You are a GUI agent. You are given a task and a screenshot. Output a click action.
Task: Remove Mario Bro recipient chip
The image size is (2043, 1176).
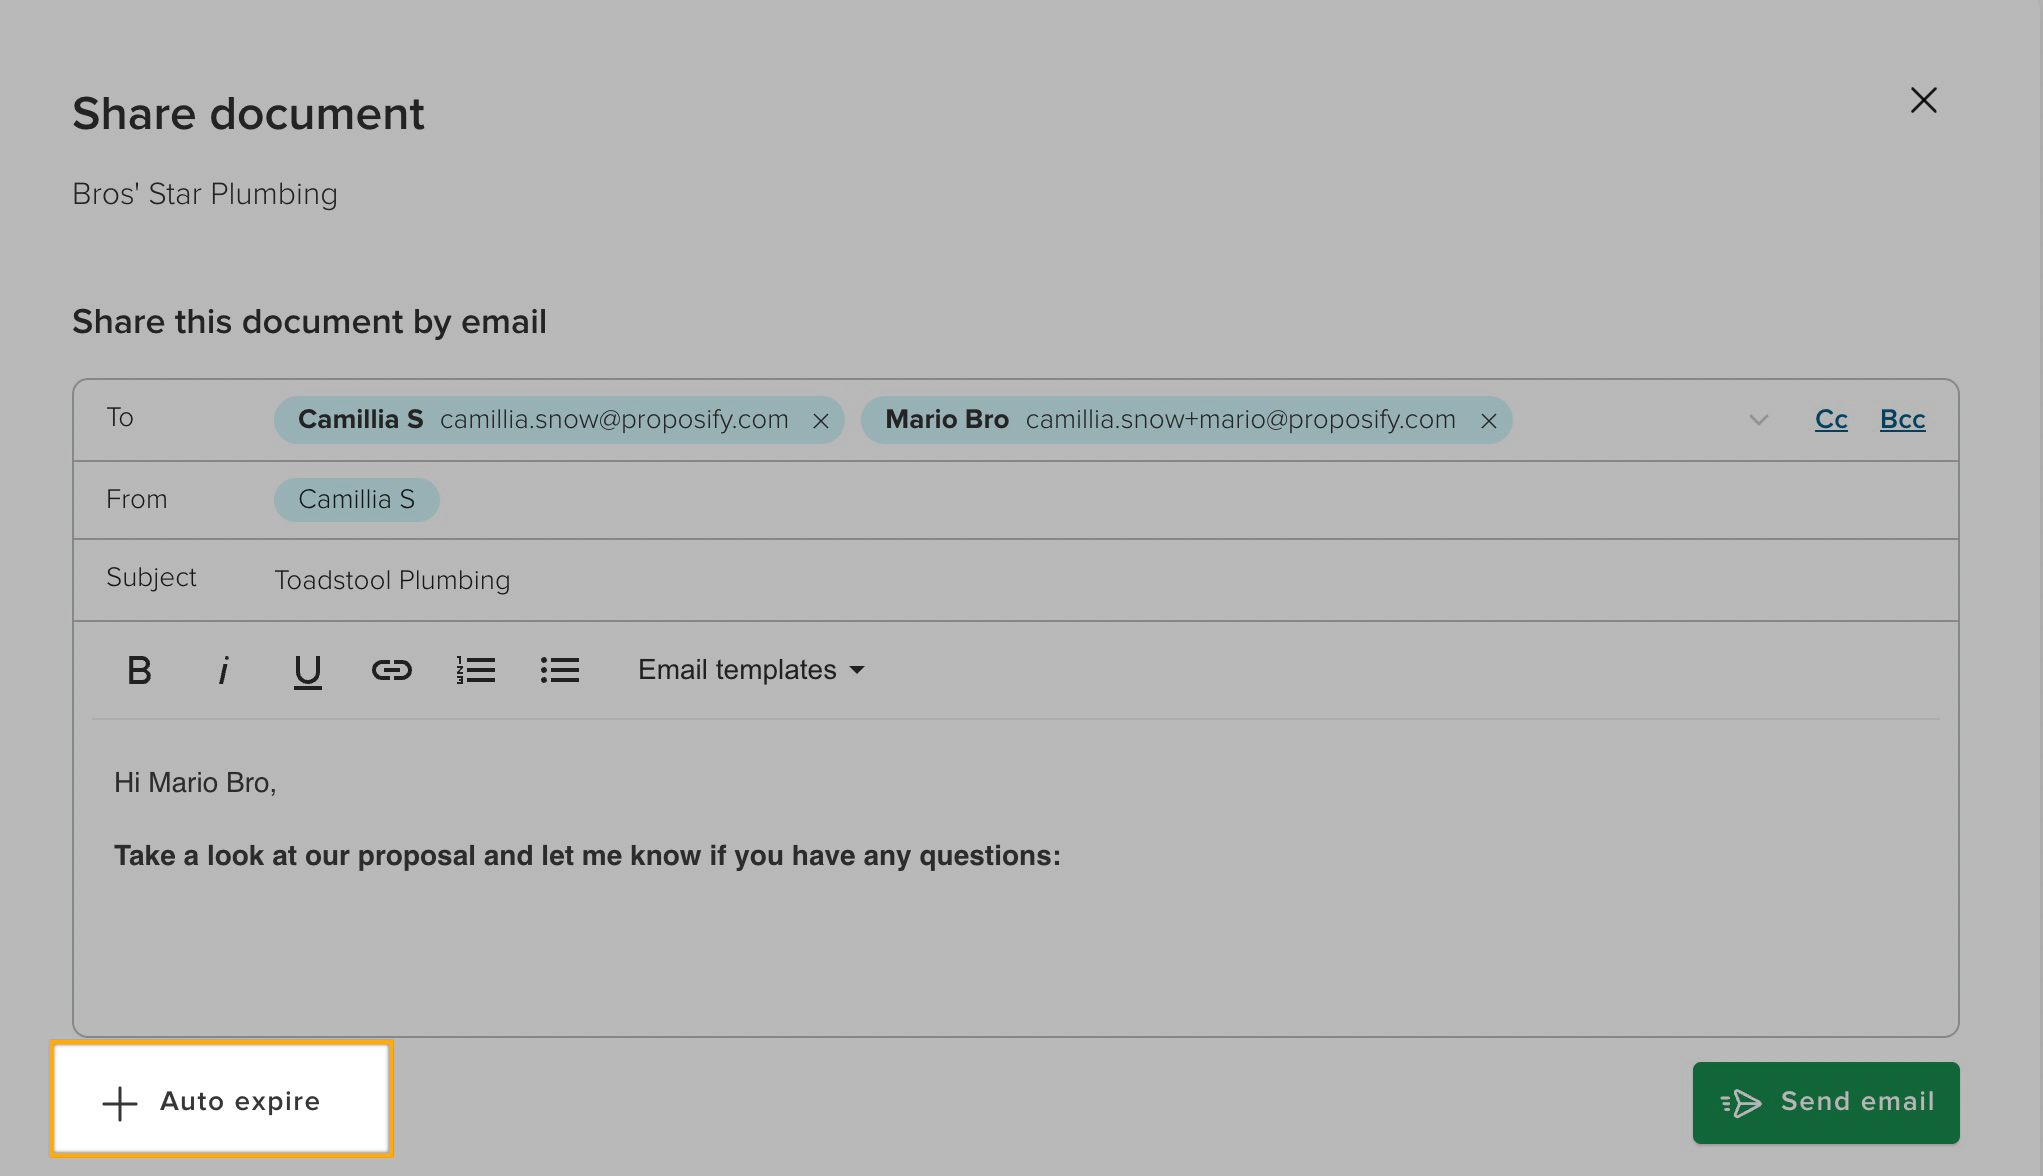(1488, 421)
